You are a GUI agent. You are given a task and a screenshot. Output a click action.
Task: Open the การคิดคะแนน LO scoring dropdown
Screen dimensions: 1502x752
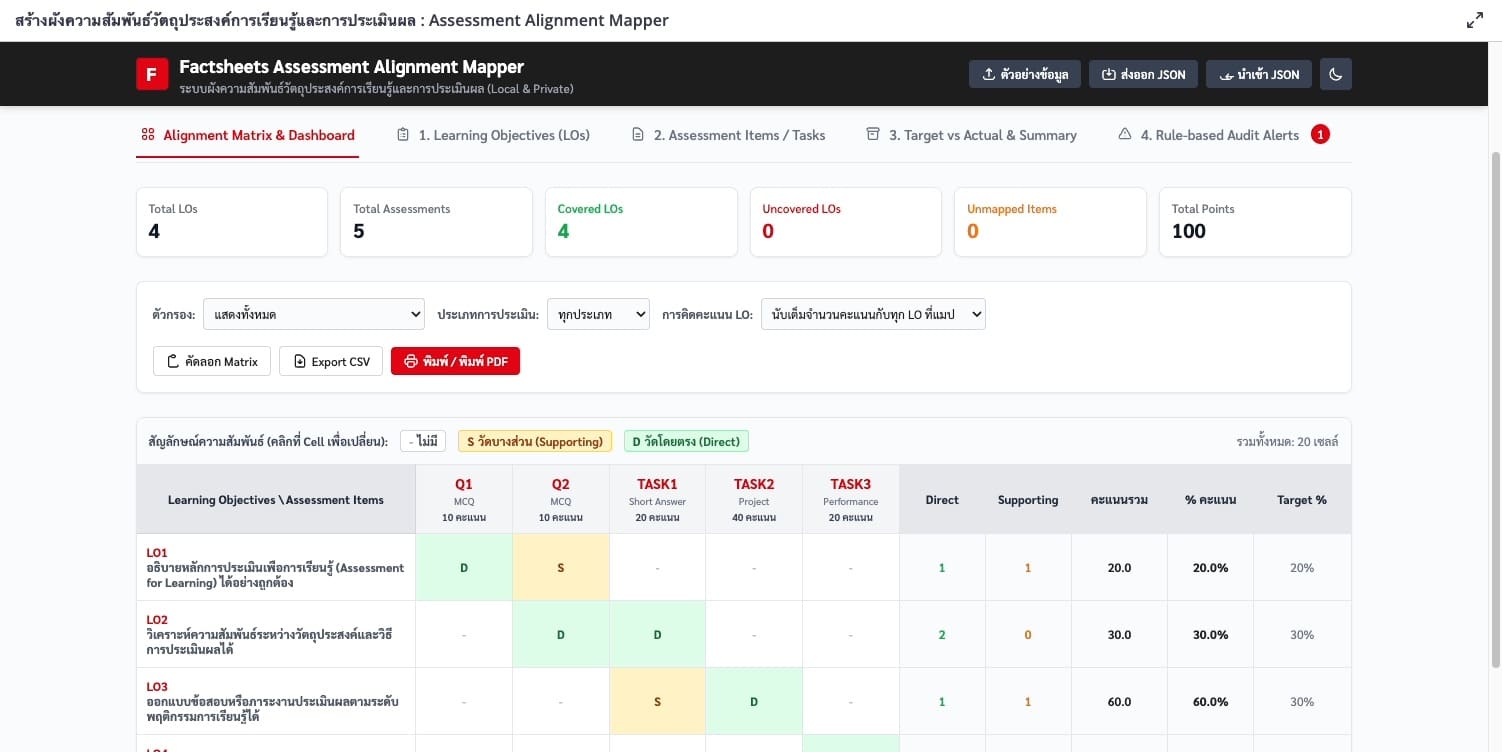point(873,314)
